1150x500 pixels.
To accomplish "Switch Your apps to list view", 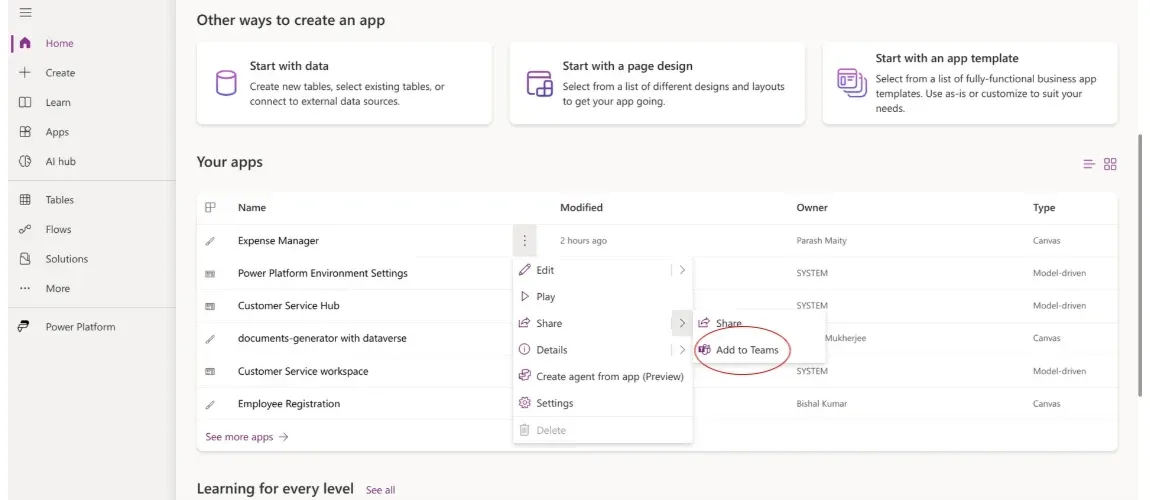I will pyautogui.click(x=1089, y=164).
